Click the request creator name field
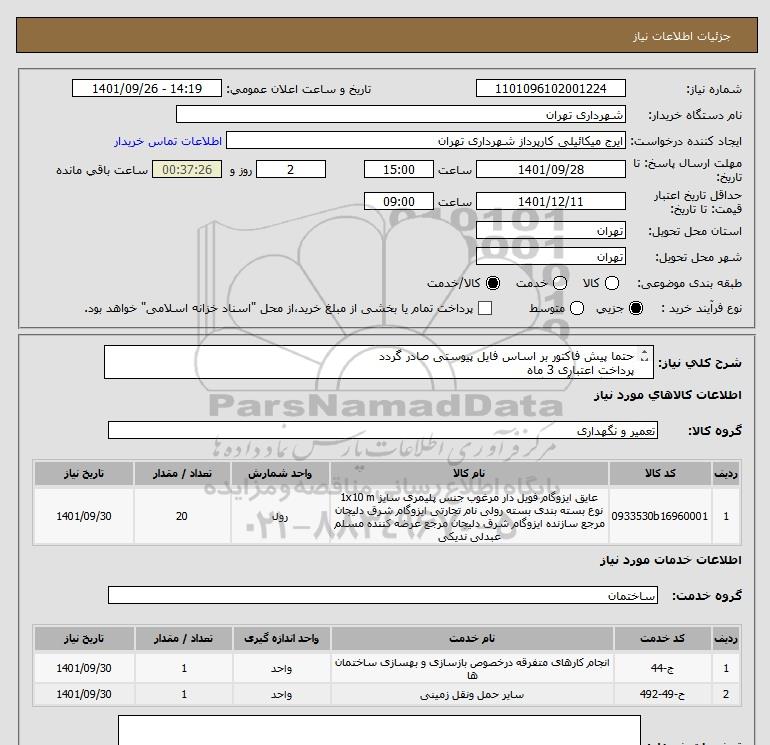This screenshot has height=745, width=770. [x=426, y=141]
